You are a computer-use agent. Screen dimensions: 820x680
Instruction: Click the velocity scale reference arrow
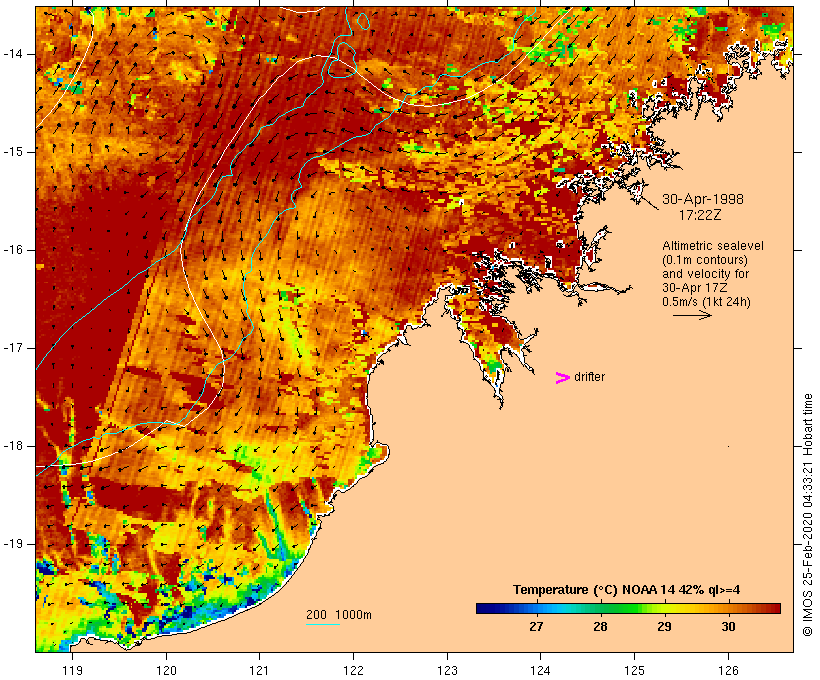click(x=692, y=315)
